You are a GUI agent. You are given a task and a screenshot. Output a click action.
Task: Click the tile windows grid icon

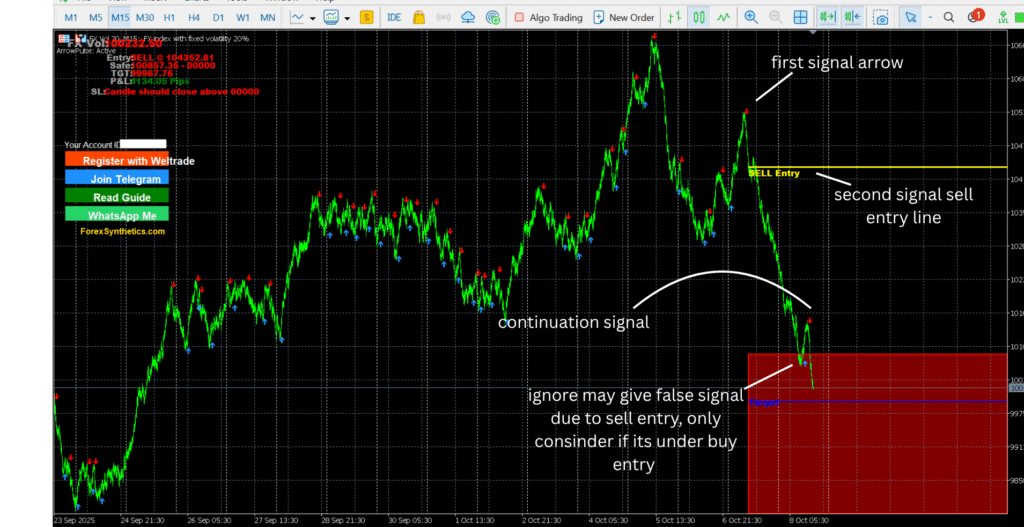[x=799, y=17]
